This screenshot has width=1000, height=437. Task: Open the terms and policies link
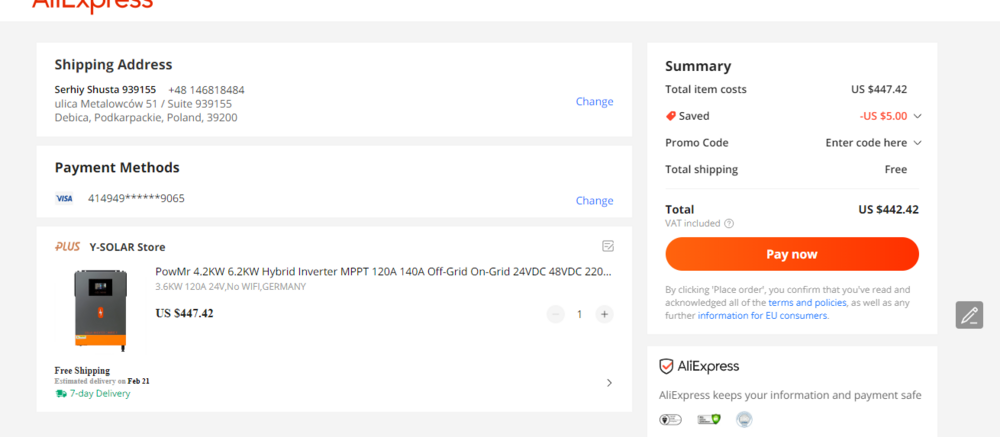coord(807,302)
